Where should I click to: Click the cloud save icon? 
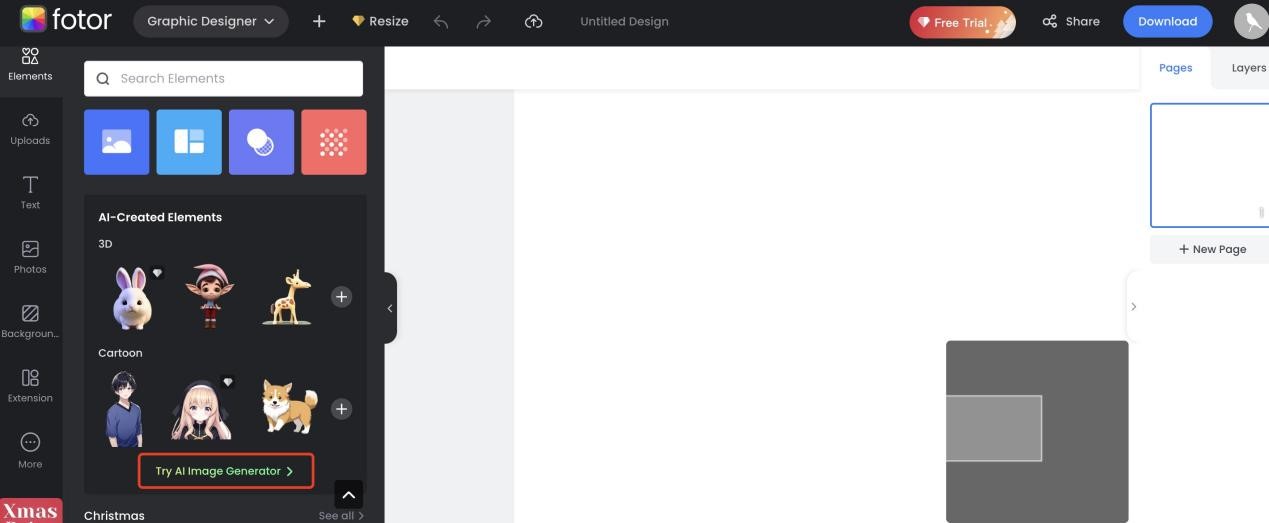534,21
